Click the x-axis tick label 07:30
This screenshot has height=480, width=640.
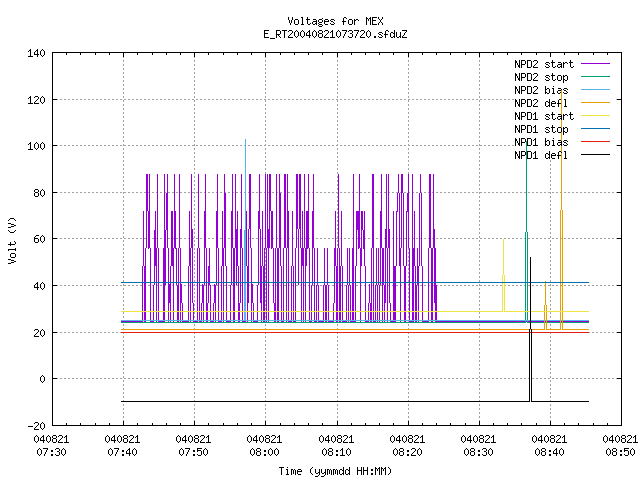pos(51,452)
